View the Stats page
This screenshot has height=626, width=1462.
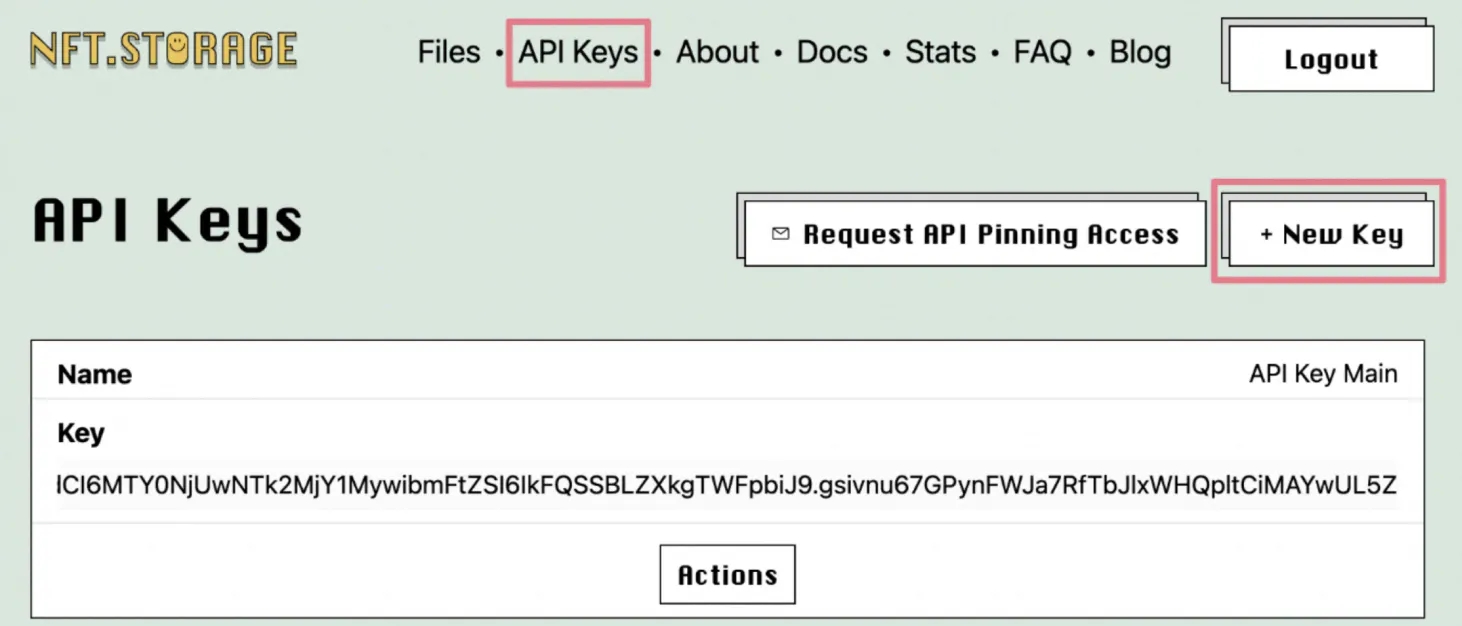pos(940,52)
